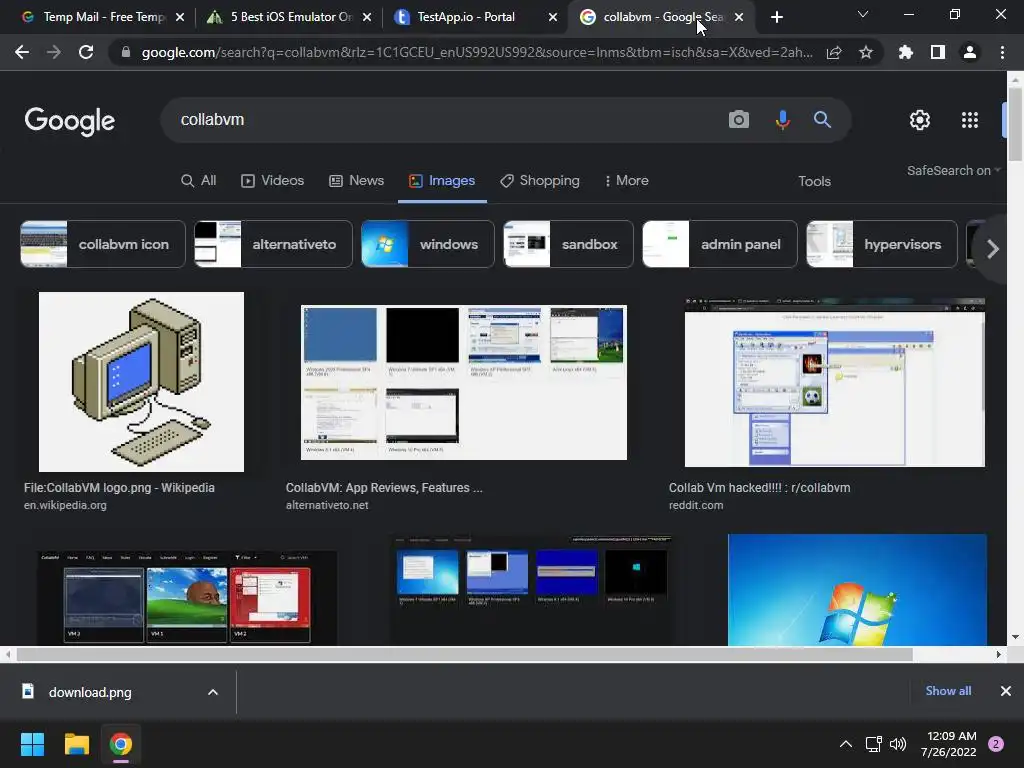Open File:CollabVM logo.png Wikipedia result

click(119, 488)
